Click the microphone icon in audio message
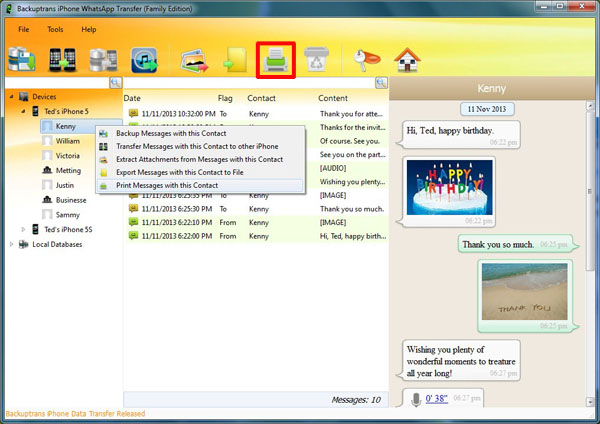This screenshot has height=424, width=600. click(x=416, y=400)
